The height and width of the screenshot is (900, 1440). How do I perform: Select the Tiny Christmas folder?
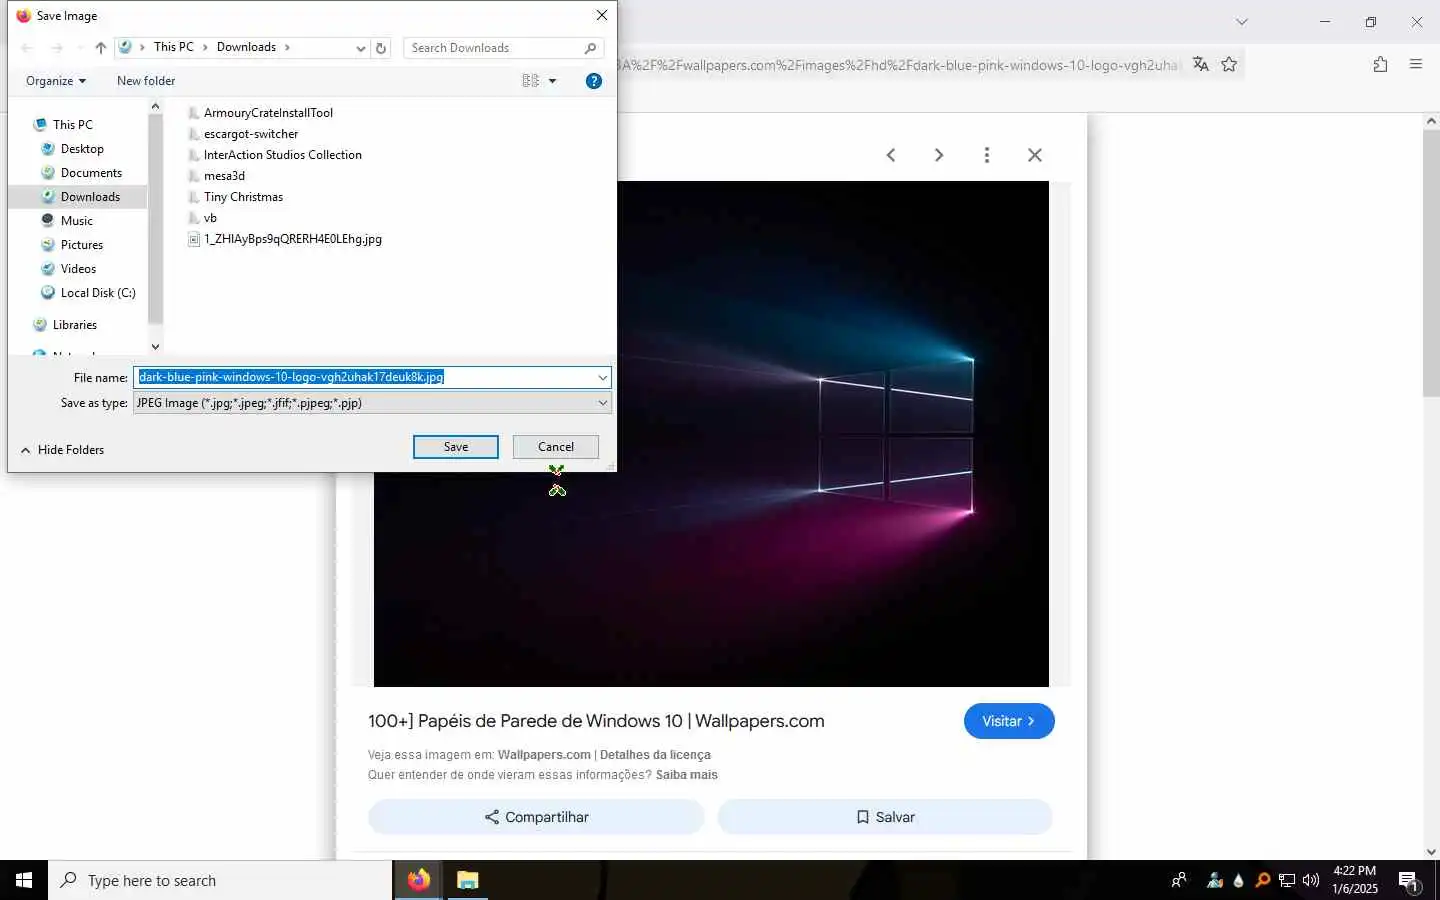click(x=243, y=197)
